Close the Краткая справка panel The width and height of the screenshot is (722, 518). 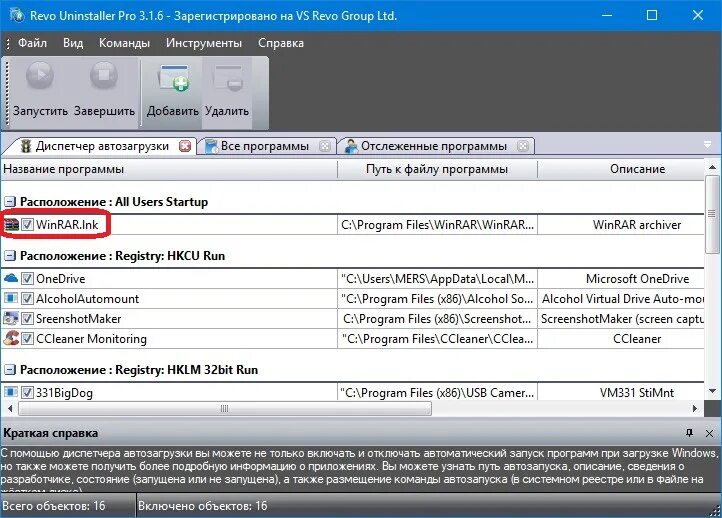pyautogui.click(x=710, y=433)
